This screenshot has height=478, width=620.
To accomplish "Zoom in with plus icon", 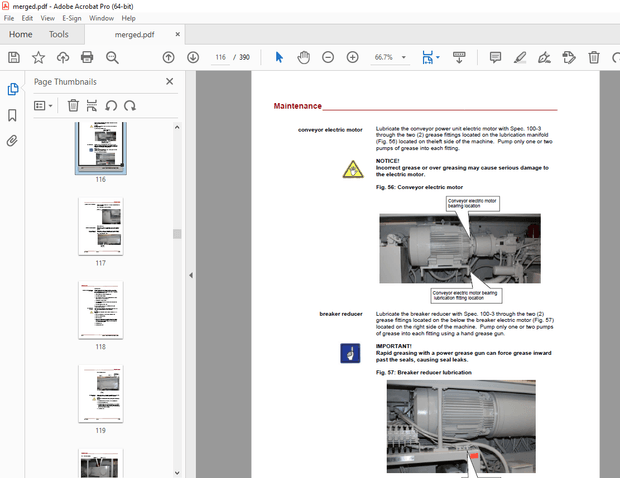I will (x=352, y=57).
